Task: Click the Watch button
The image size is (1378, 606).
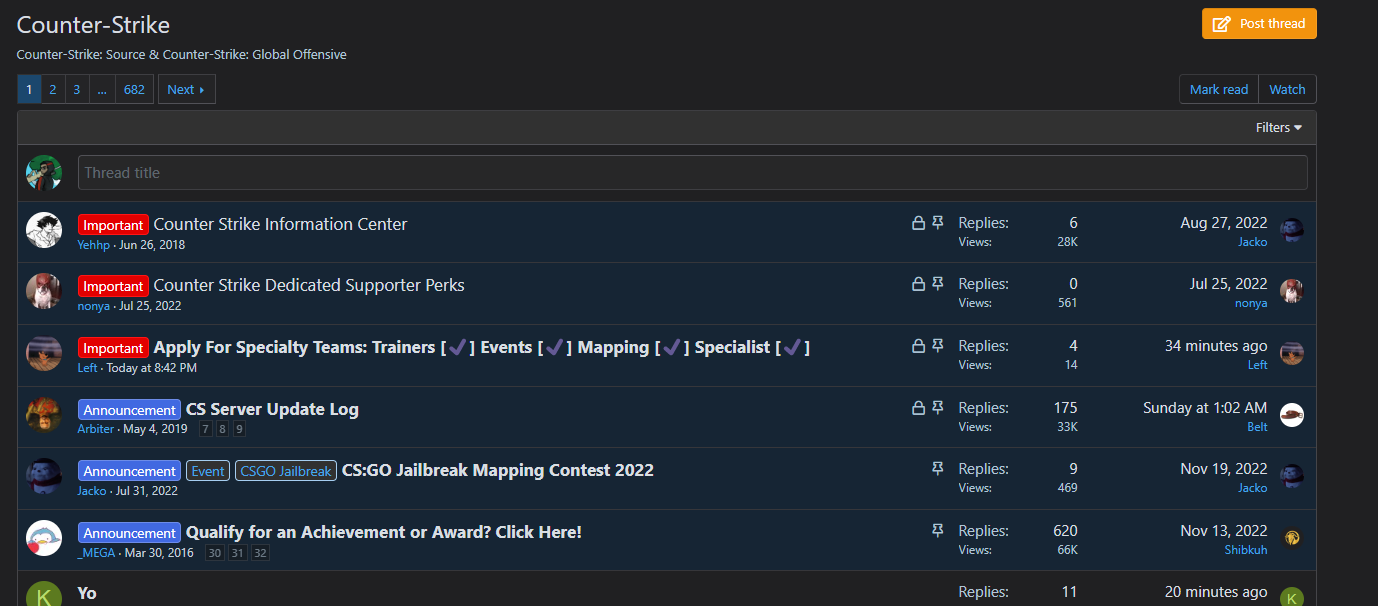Action: point(1287,89)
